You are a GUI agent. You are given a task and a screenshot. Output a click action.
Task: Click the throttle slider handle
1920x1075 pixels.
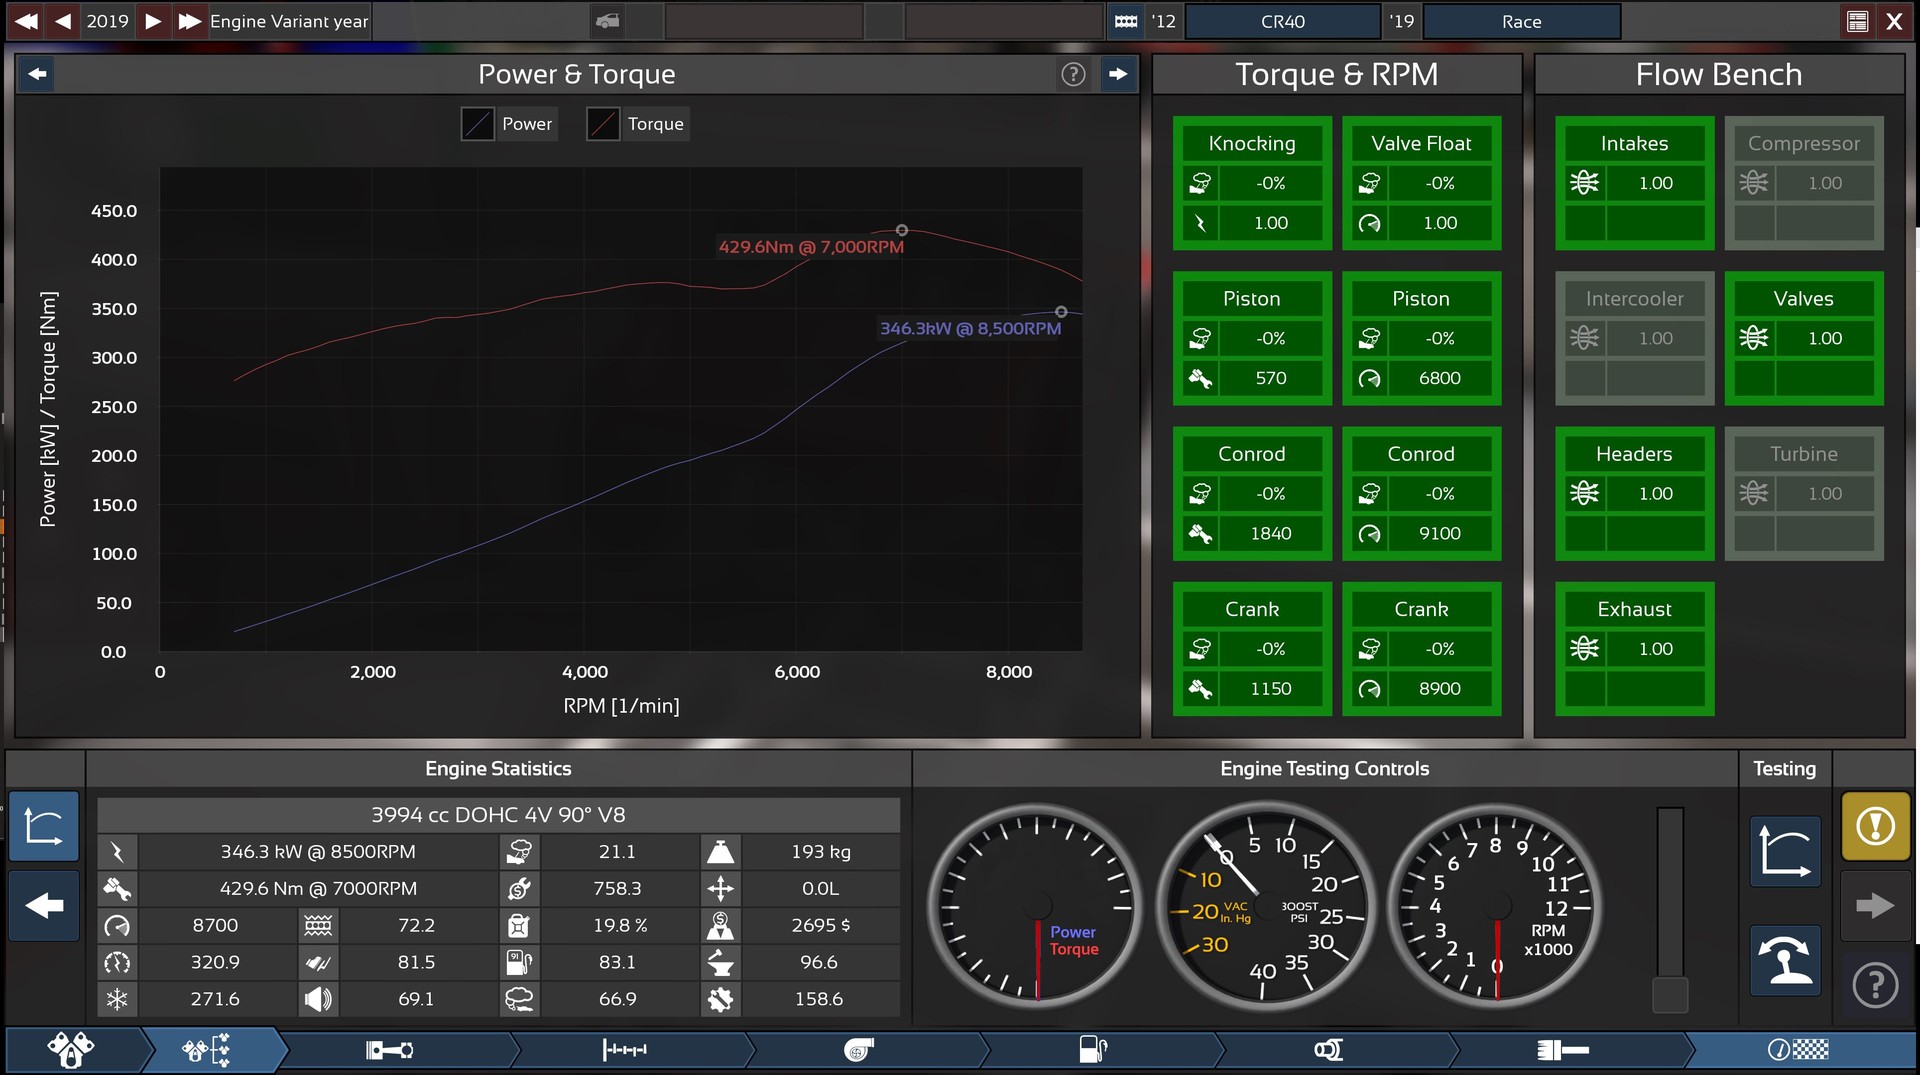tap(1670, 994)
